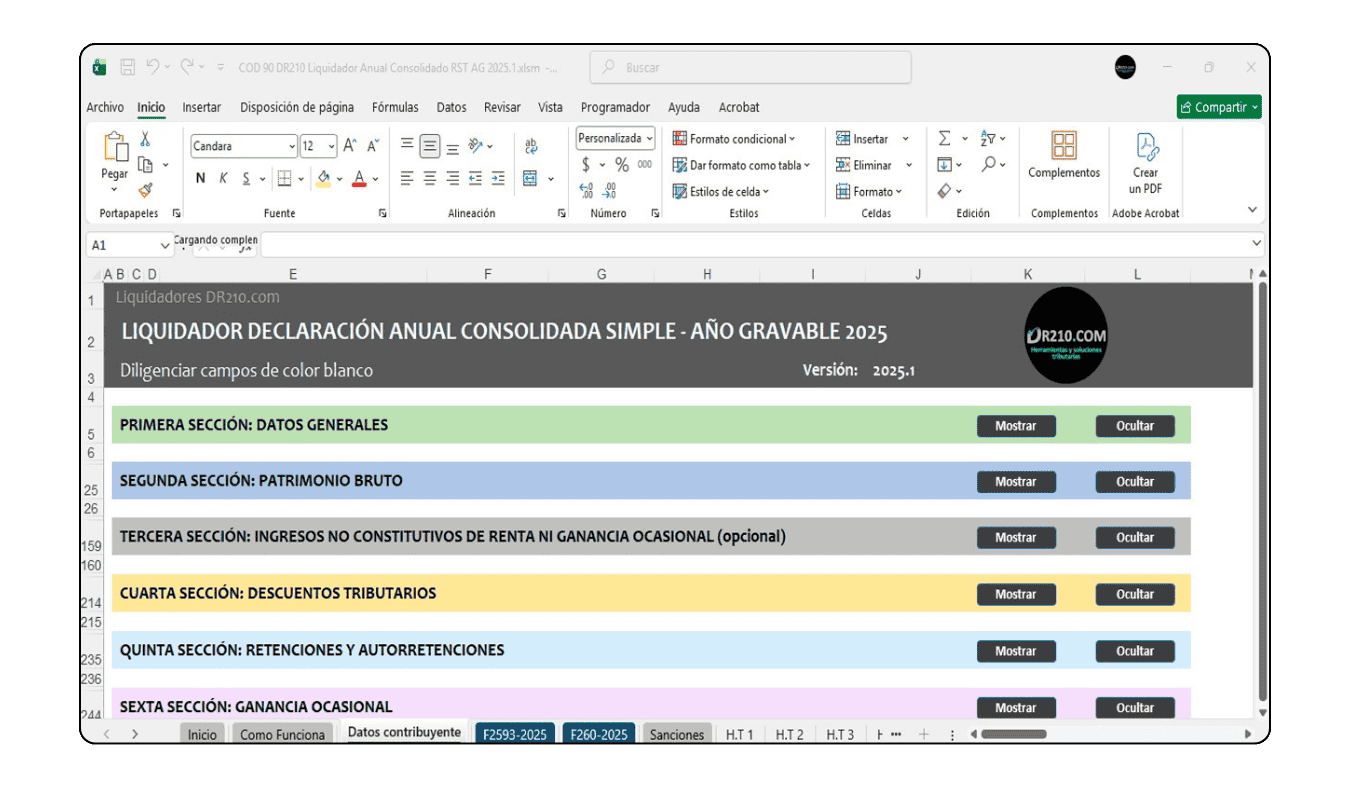Screen dimensions: 1350x788
Task: Toggle bold (N) formatting
Action: click(x=200, y=179)
